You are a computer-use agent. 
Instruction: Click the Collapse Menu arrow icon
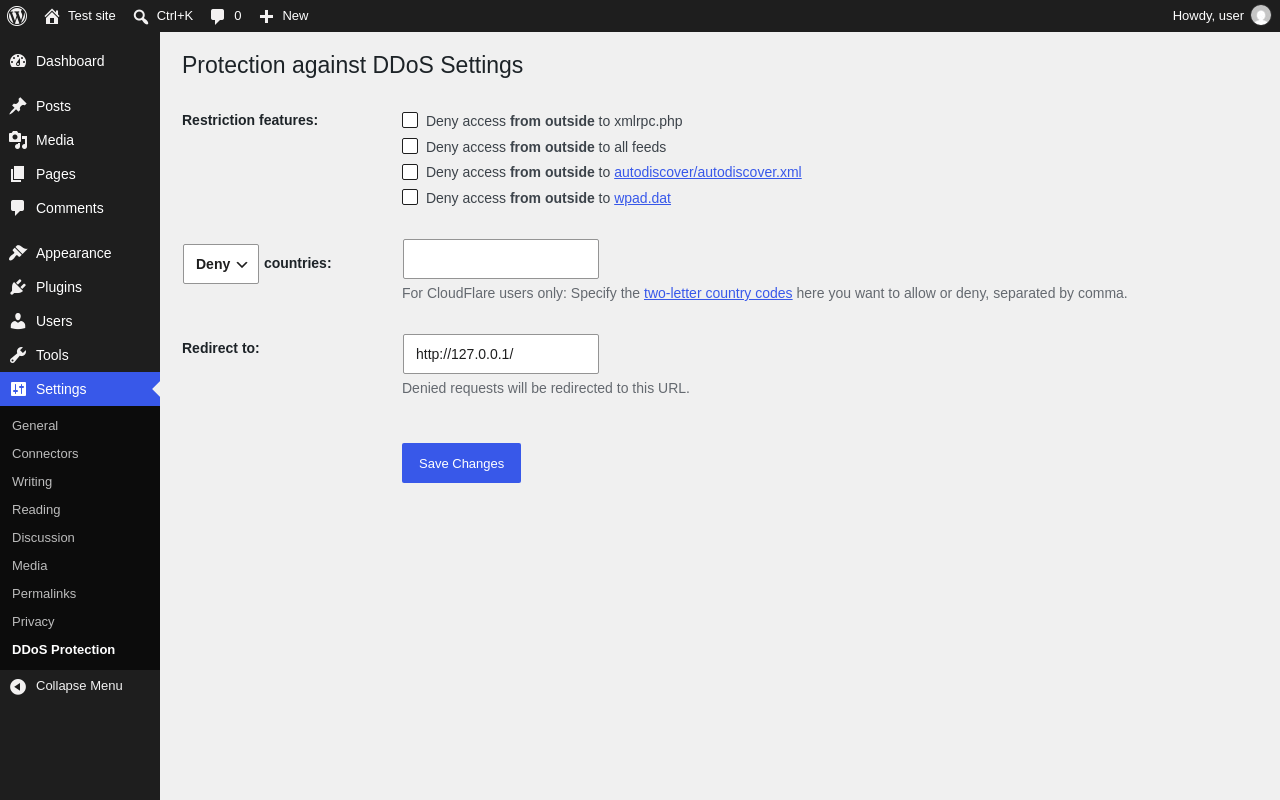click(18, 686)
